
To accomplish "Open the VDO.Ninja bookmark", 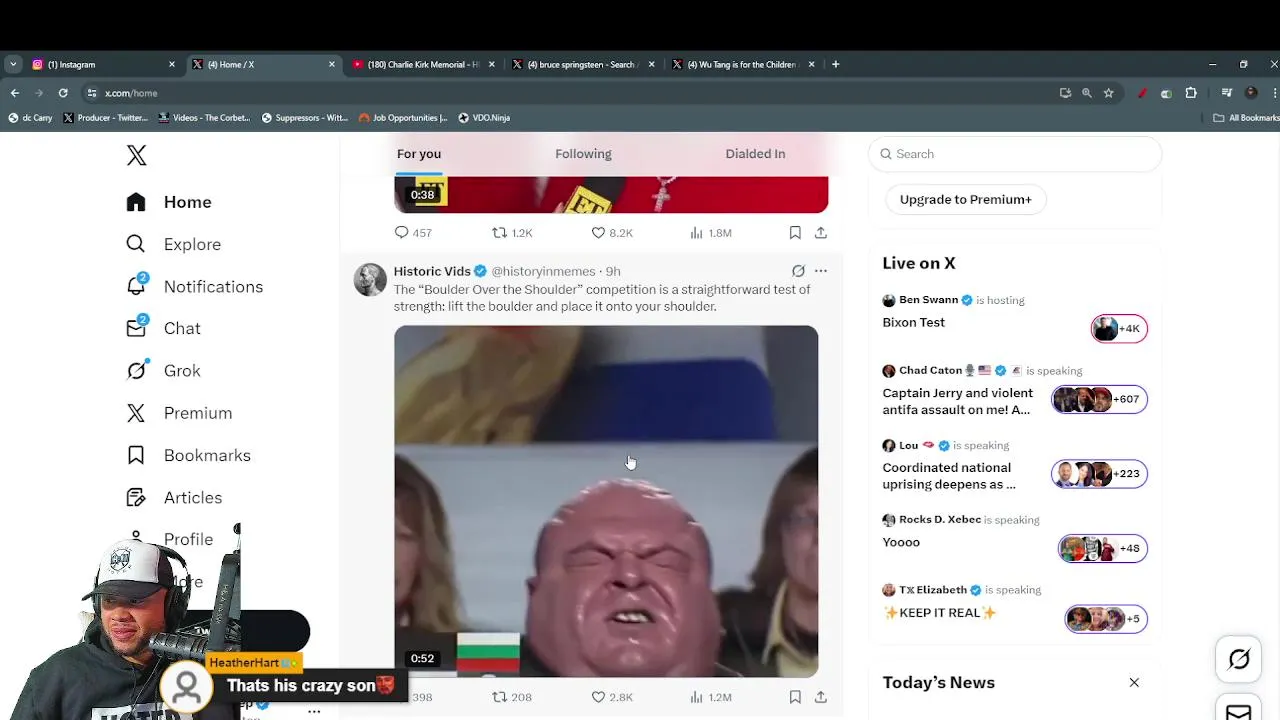I will click(484, 118).
